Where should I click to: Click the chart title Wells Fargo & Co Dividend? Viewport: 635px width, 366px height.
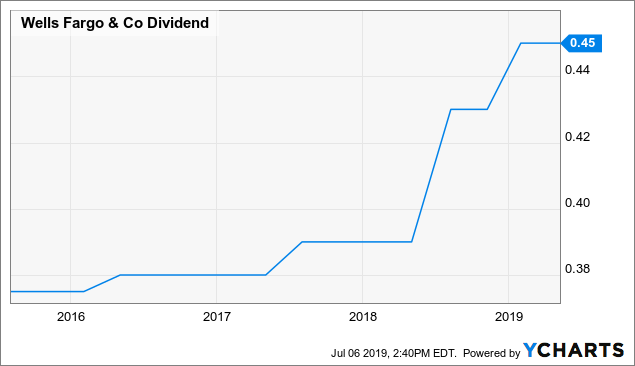point(115,23)
